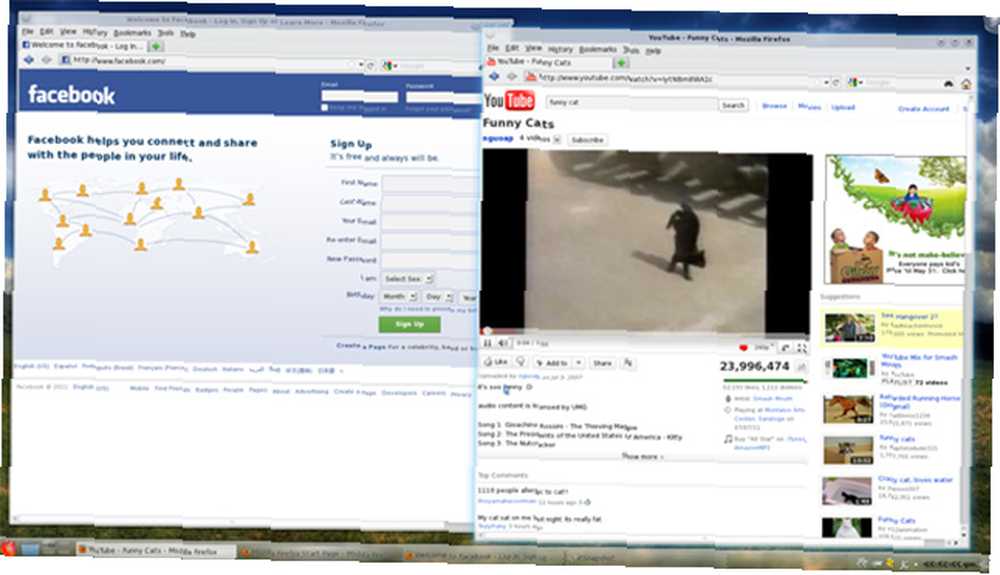This screenshot has width=1000, height=575.
Task: Tick the Keep me logged in checkbox
Action: [x=325, y=108]
